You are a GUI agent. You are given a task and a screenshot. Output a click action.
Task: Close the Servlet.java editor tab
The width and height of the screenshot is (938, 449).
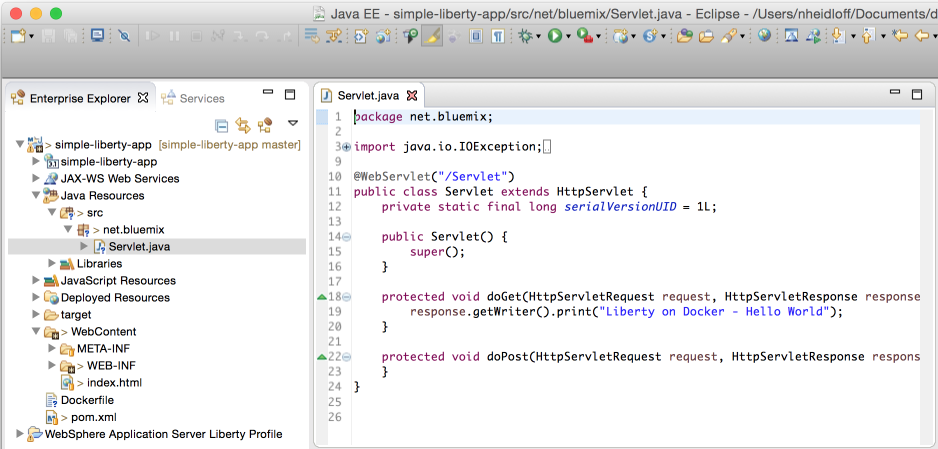(412, 96)
